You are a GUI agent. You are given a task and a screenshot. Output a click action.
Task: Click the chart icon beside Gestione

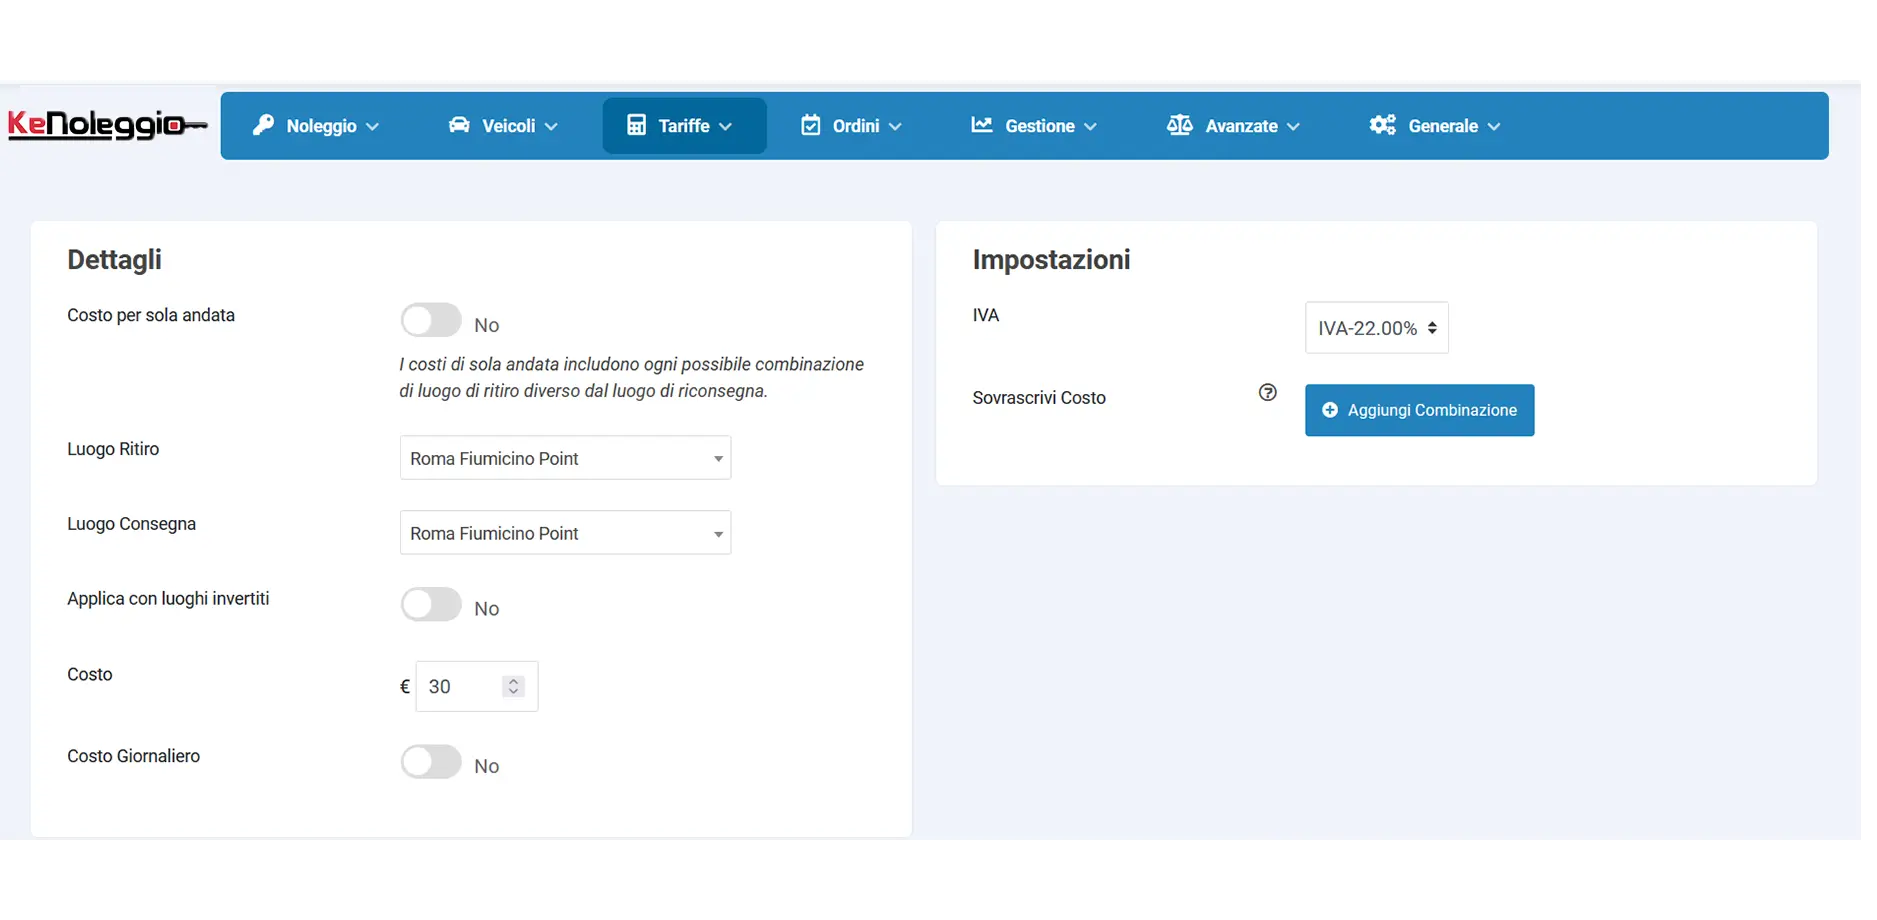click(x=982, y=125)
